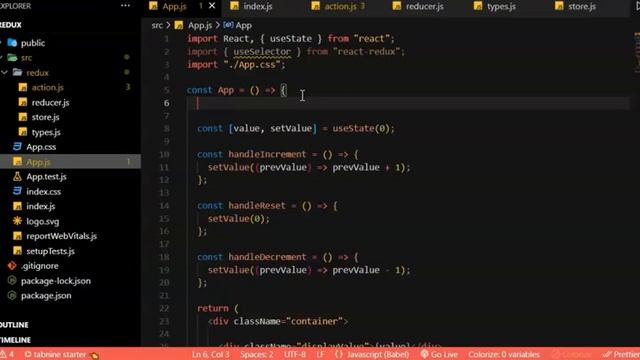Click tabnine starter in status bar
Viewport: 640px width, 360px height.
coord(60,354)
